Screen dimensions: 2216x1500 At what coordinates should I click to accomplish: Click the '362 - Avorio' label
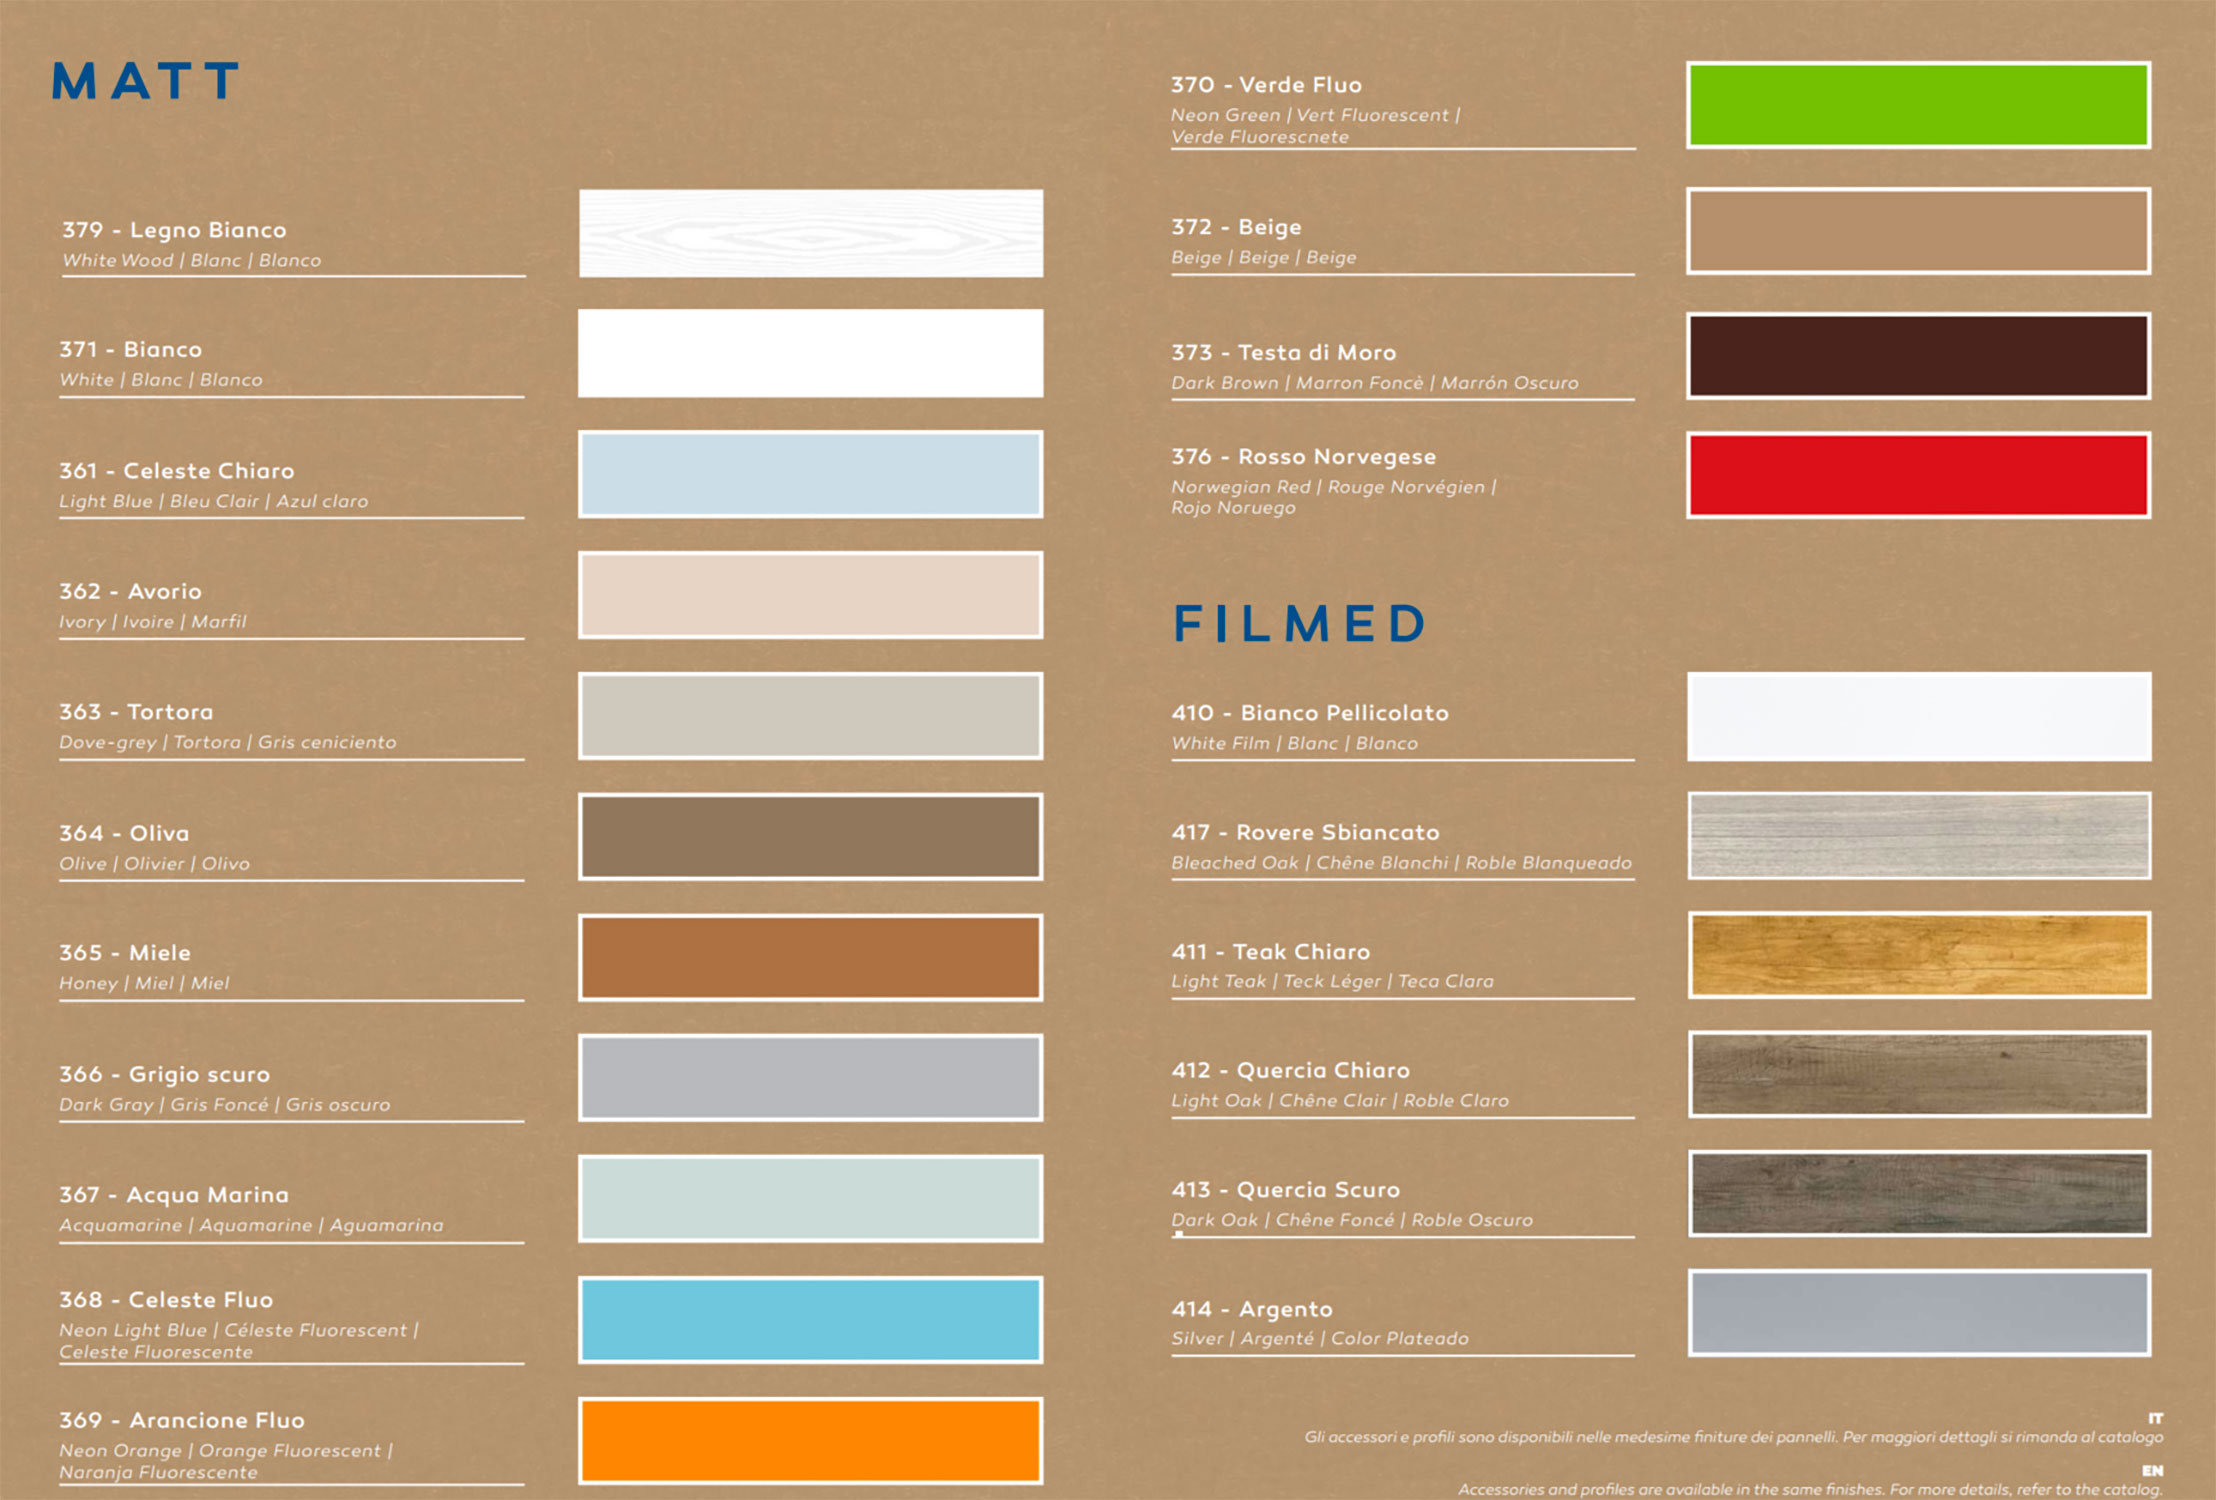point(131,592)
